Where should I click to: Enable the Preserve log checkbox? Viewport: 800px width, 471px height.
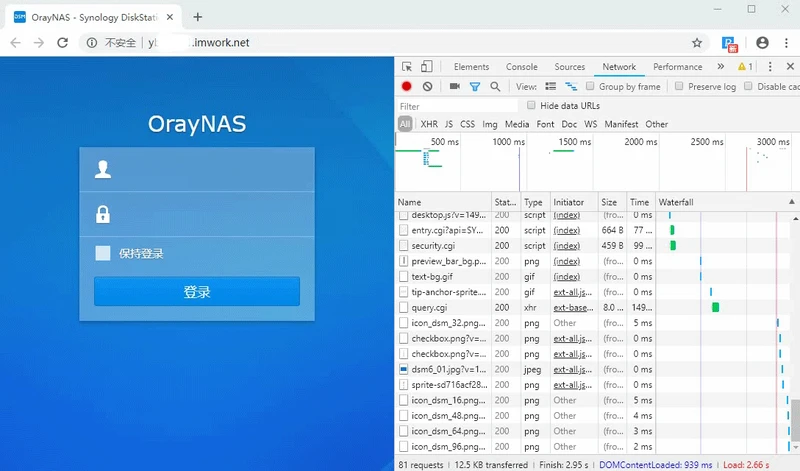coord(679,86)
